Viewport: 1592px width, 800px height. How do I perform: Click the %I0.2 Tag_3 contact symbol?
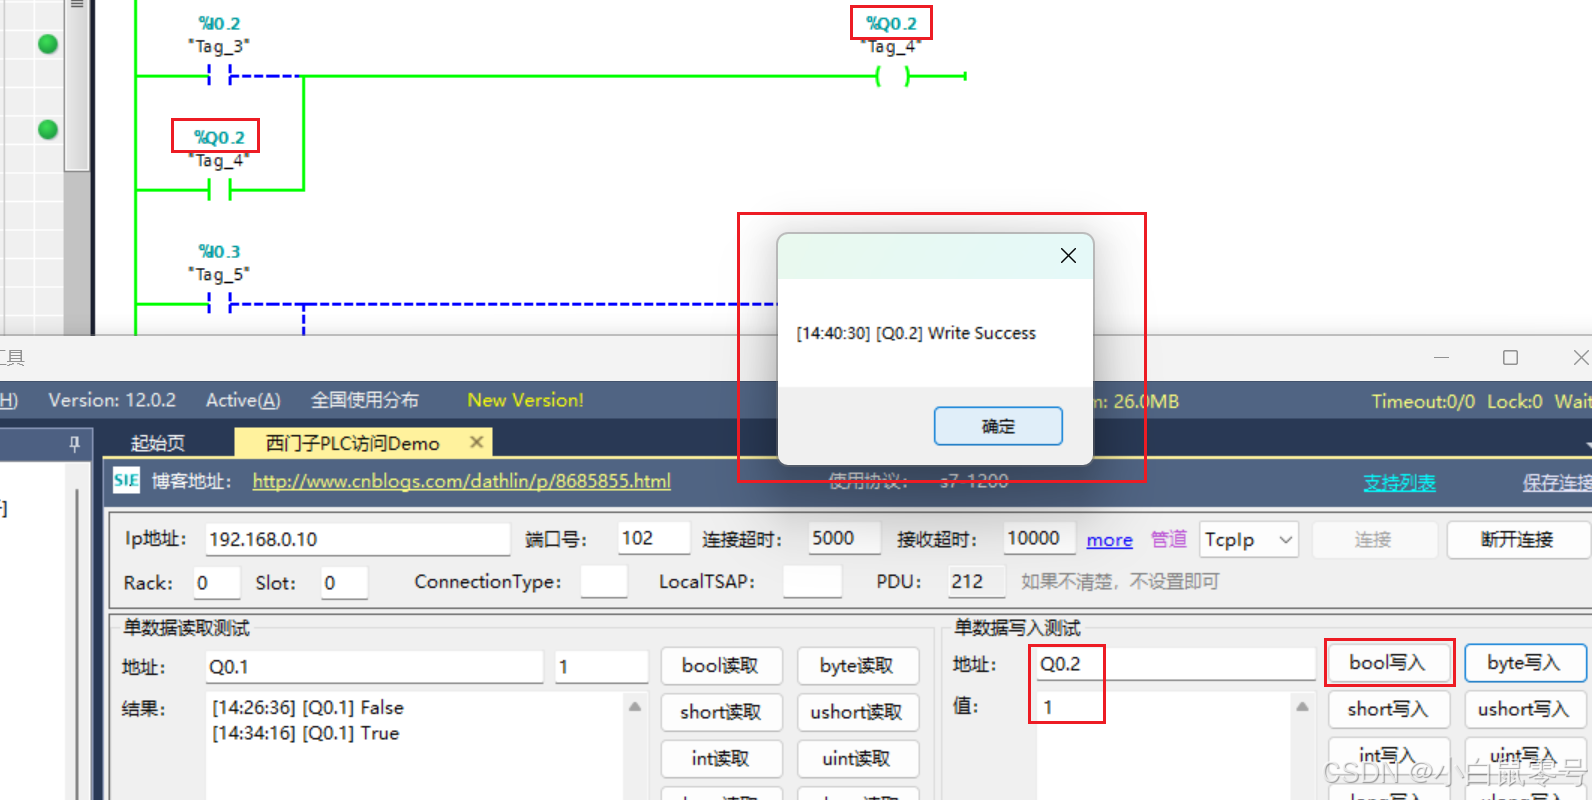[x=220, y=75]
